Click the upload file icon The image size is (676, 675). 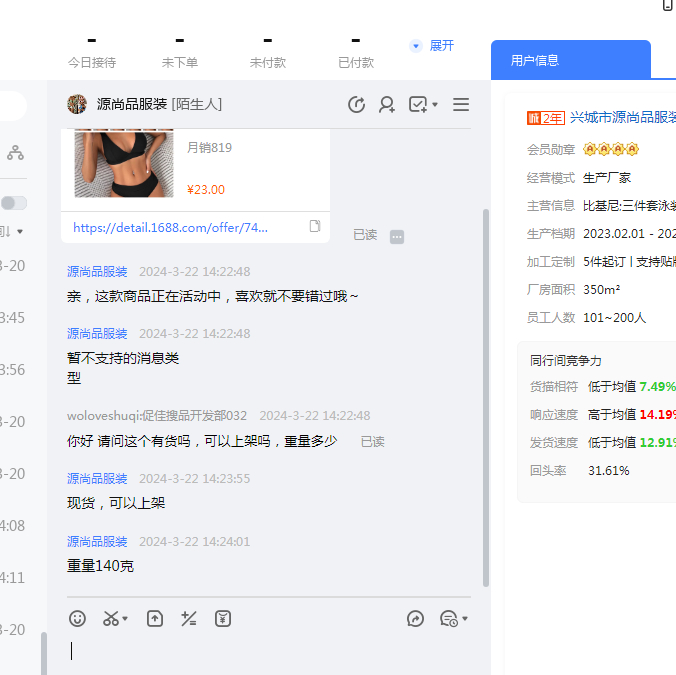point(155,619)
